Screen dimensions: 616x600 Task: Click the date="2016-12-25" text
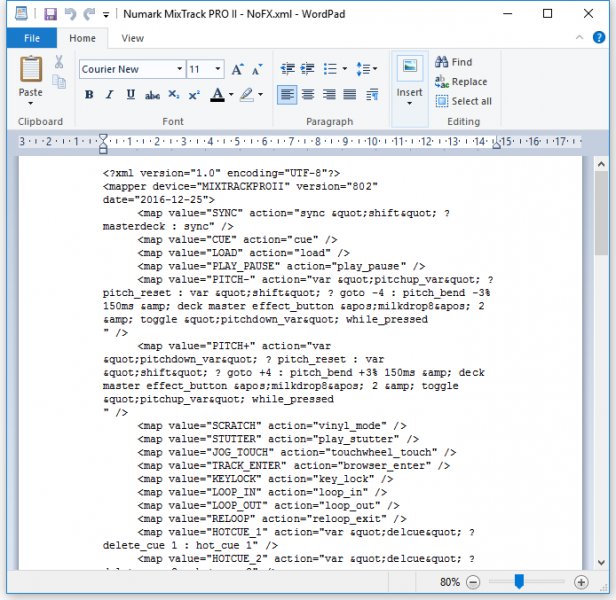coord(159,200)
